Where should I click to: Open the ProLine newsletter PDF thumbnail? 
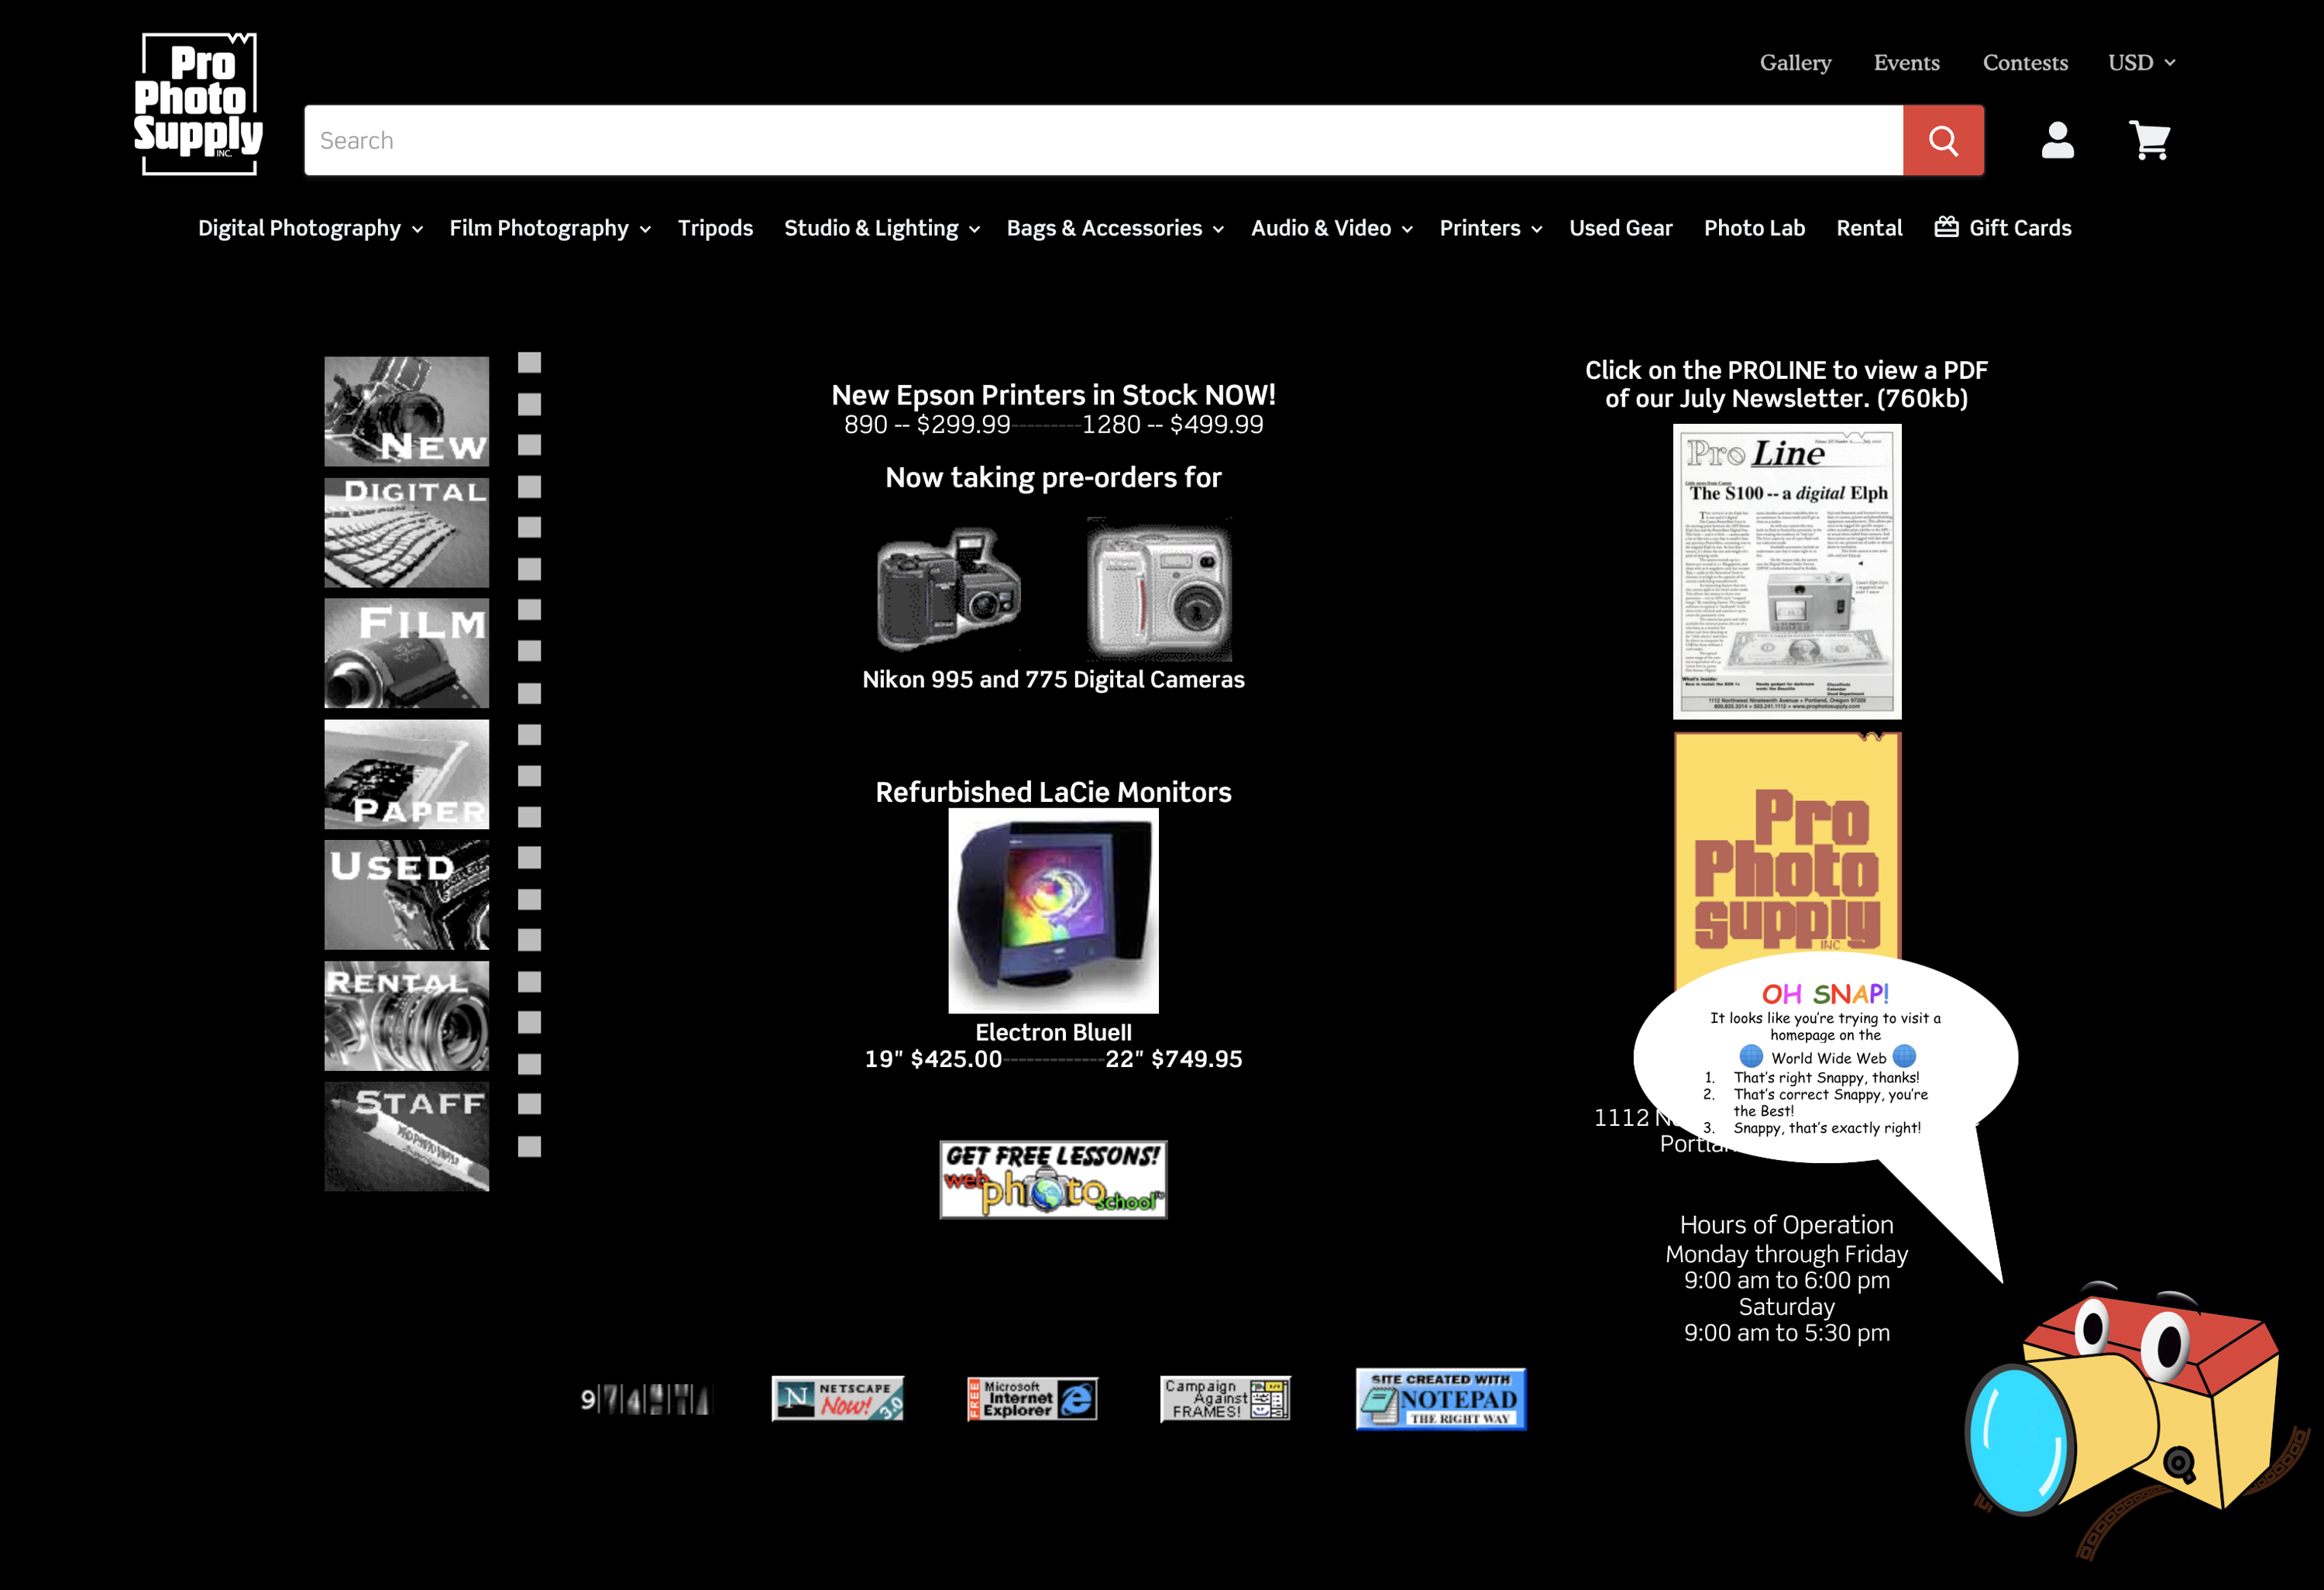[1787, 571]
